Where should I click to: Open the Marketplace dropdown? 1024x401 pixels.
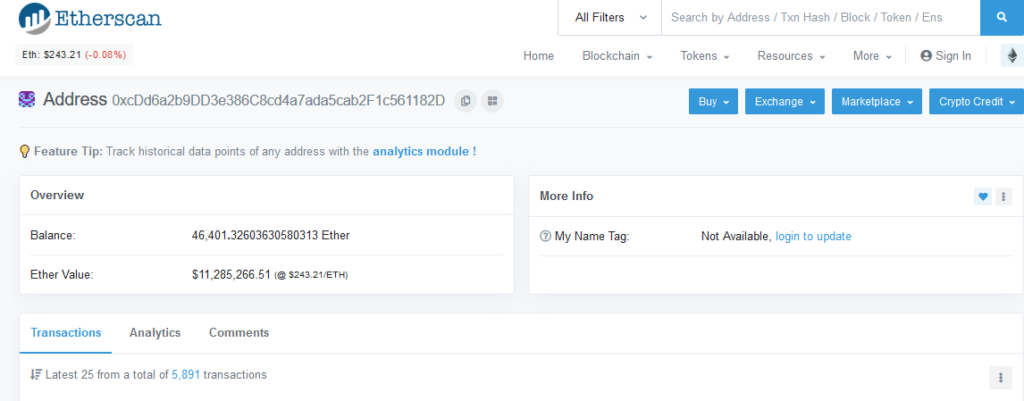pos(877,102)
